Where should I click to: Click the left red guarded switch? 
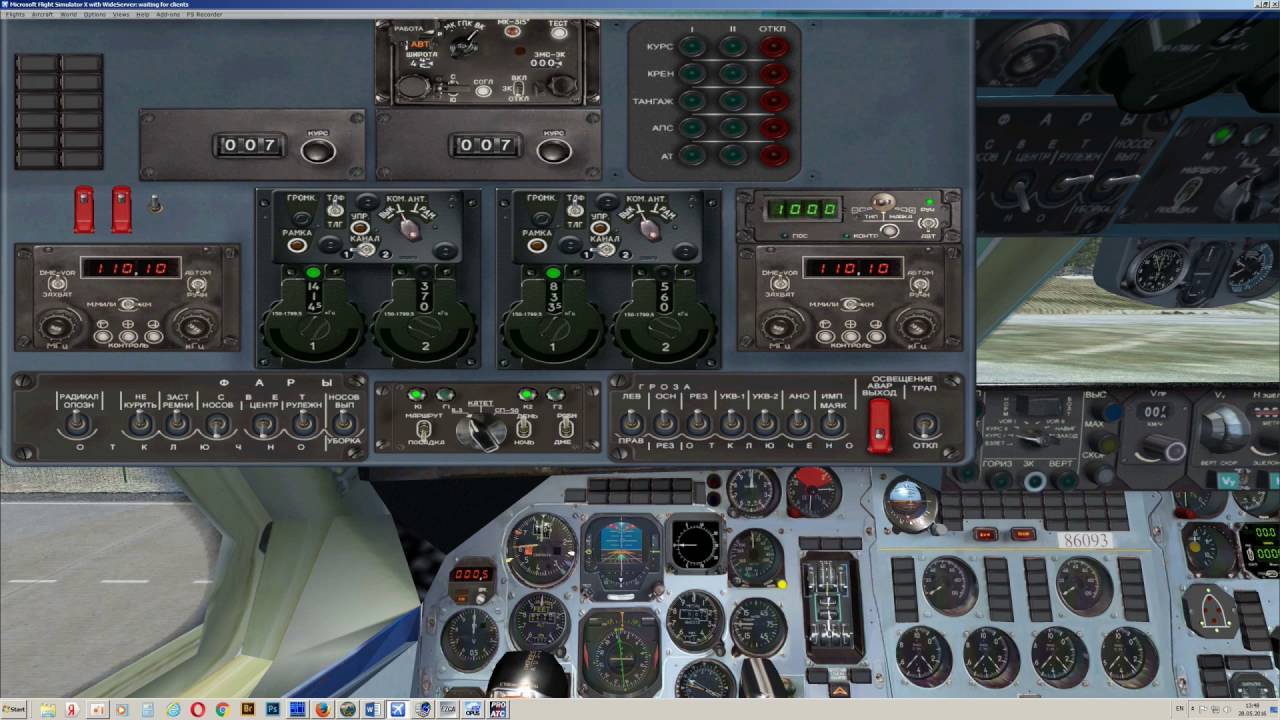(84, 209)
